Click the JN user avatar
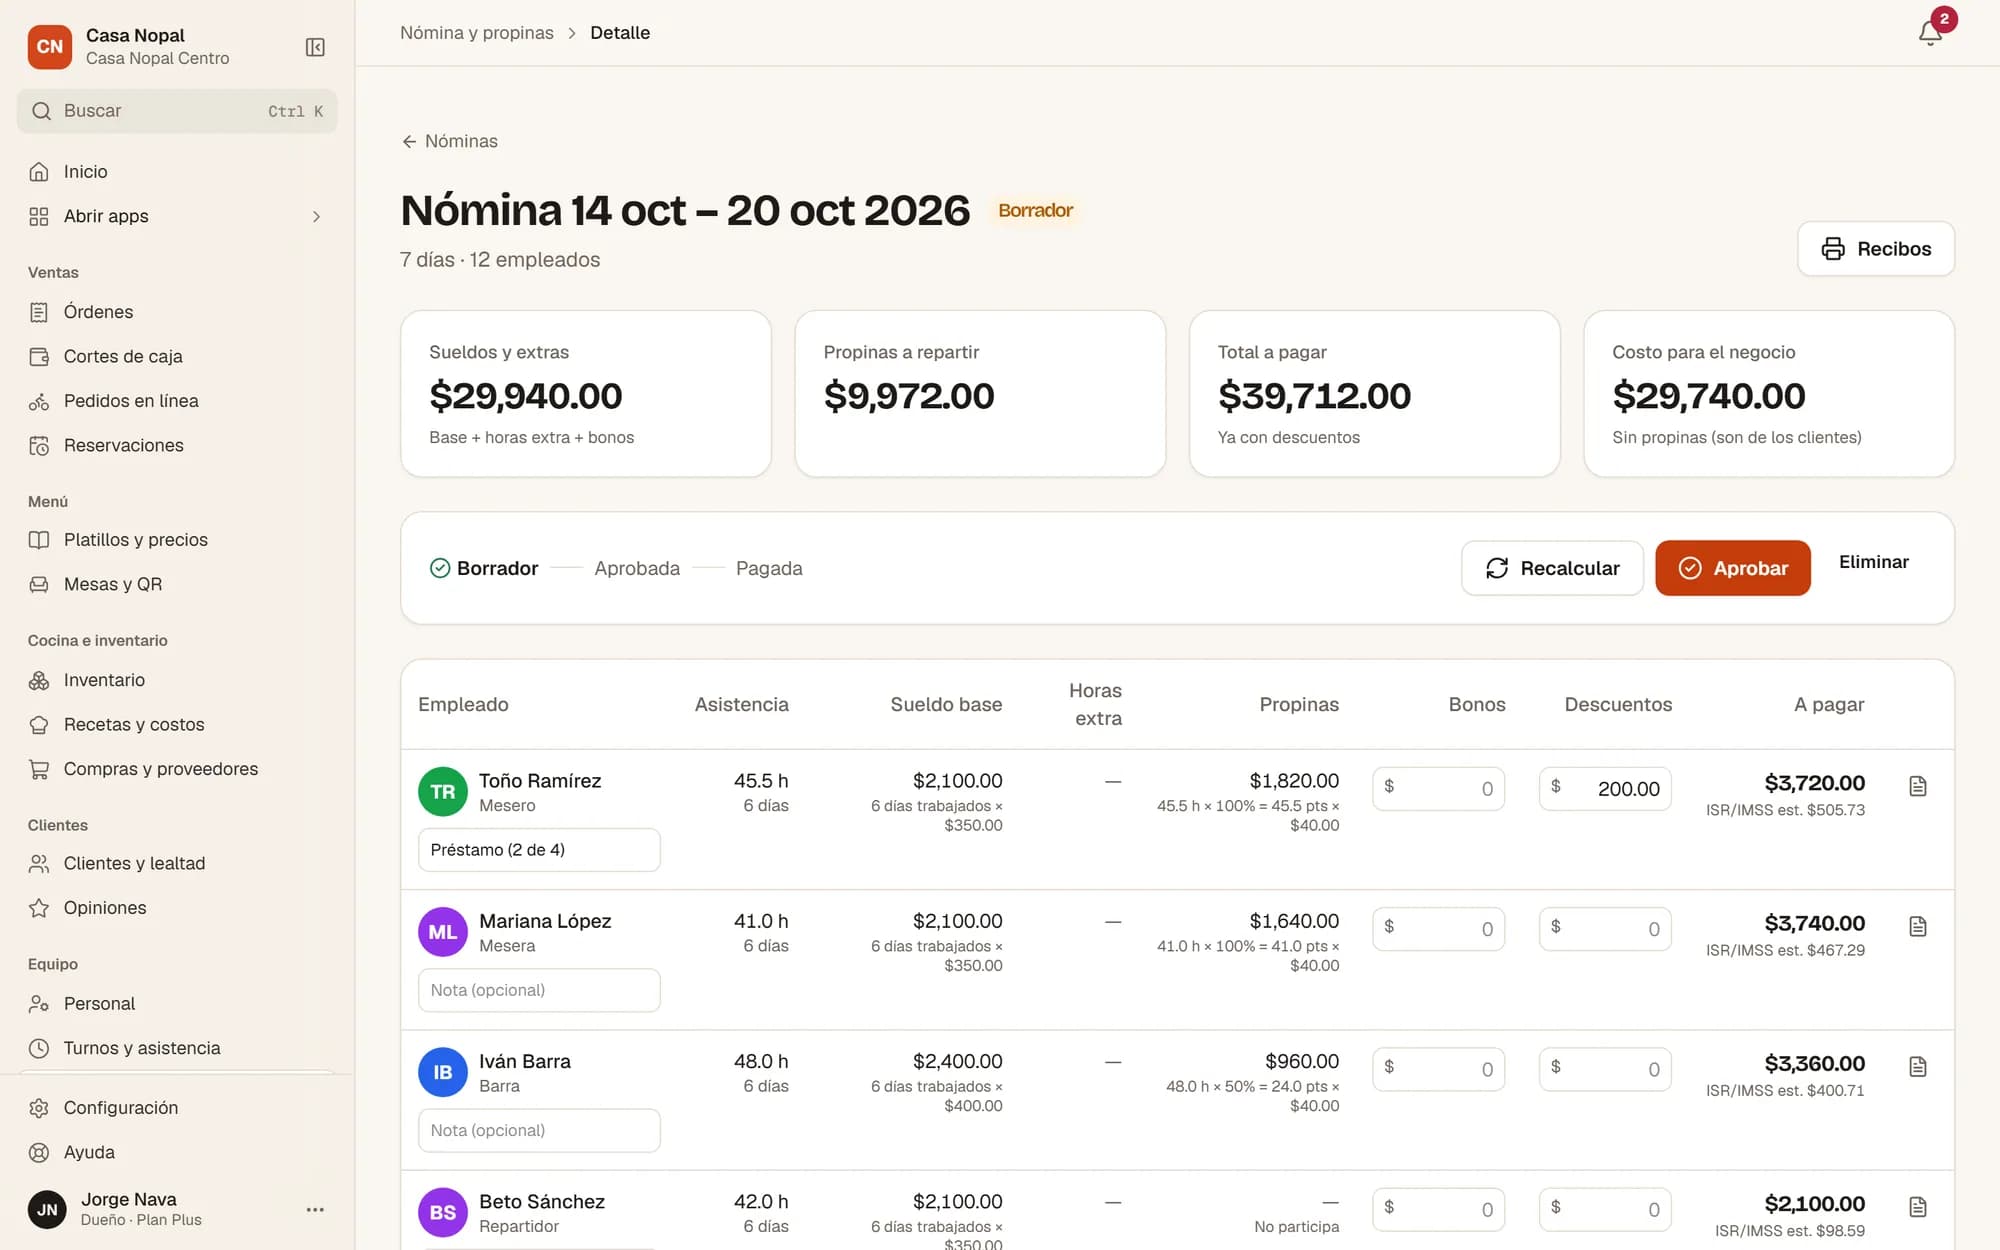This screenshot has width=2000, height=1250. click(47, 1209)
